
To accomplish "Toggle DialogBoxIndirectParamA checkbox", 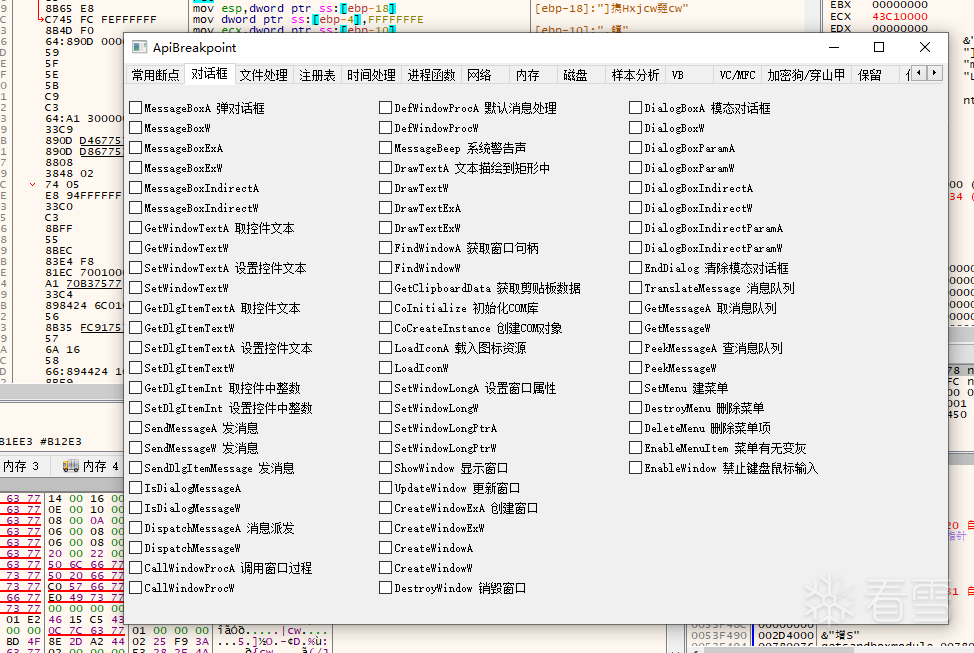I will click(635, 227).
